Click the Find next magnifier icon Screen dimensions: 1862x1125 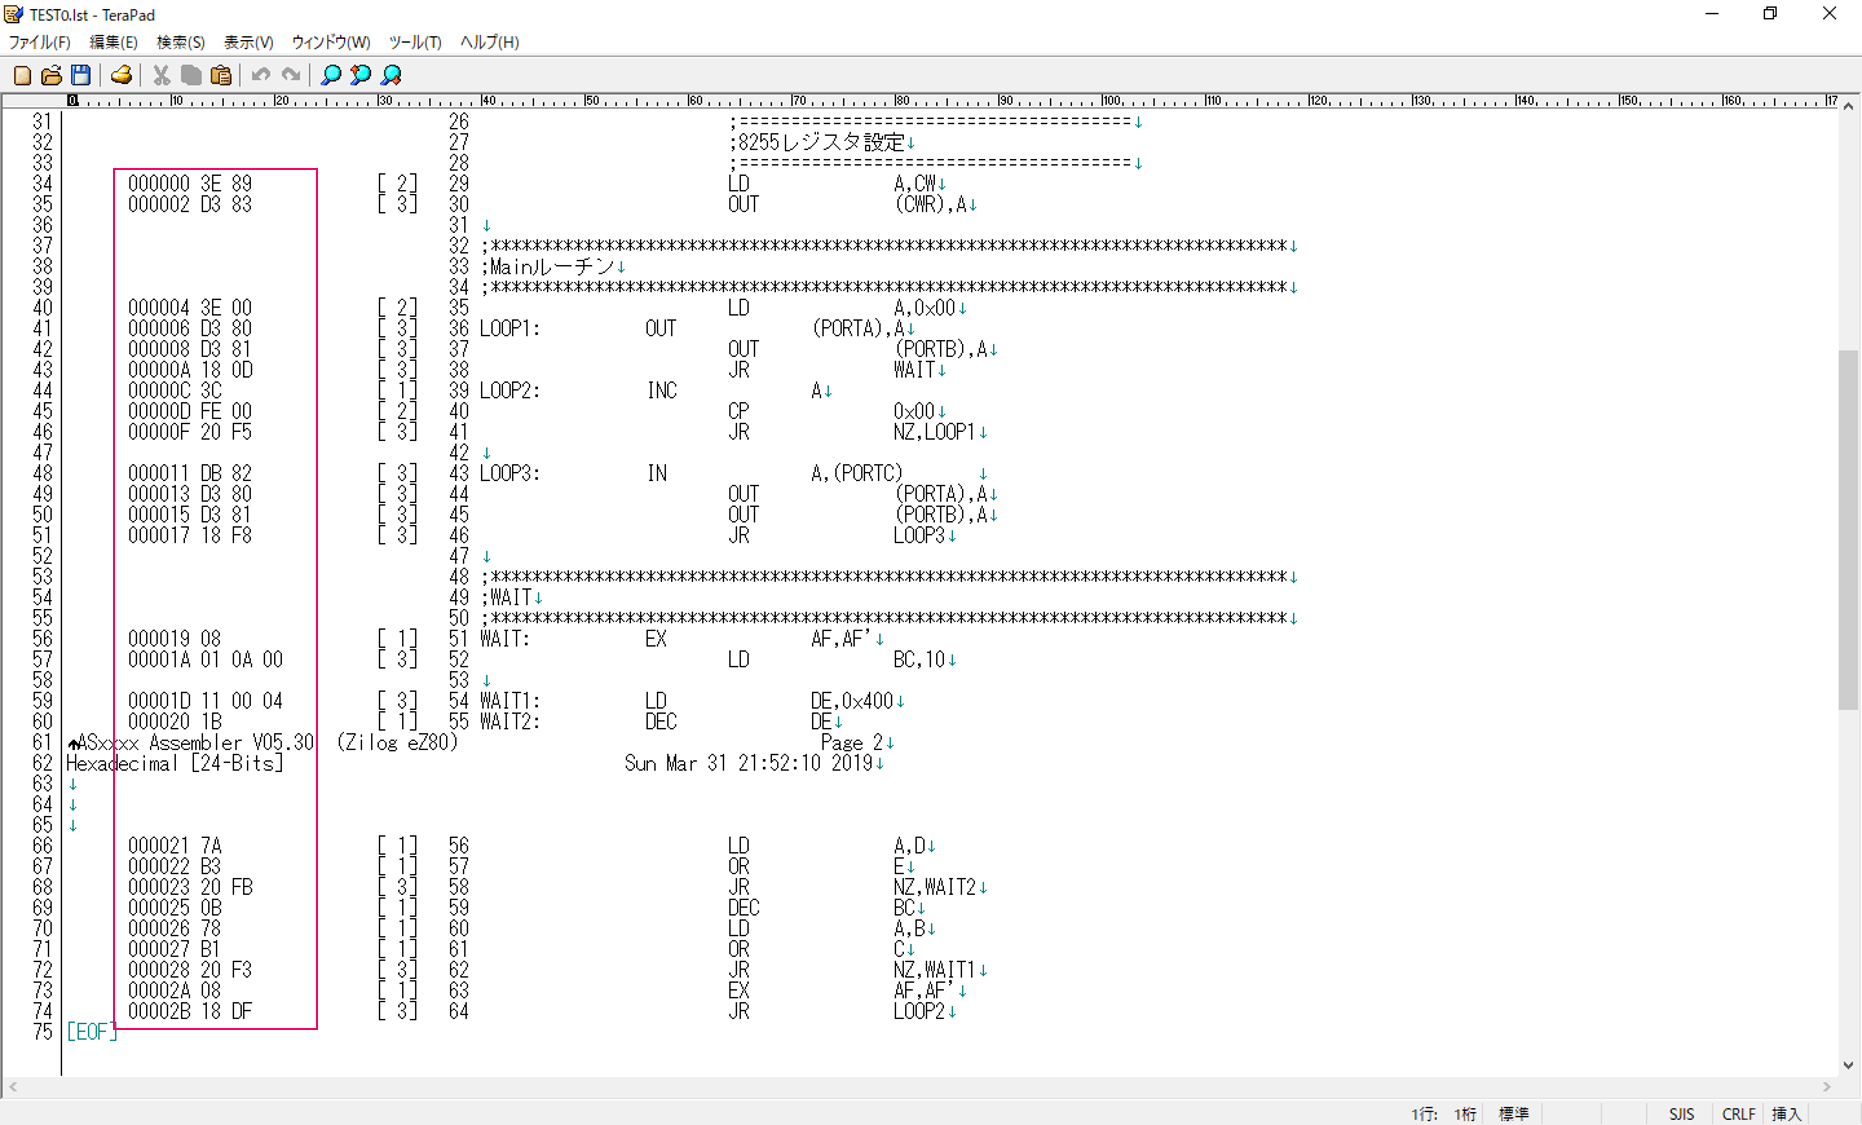pos(391,75)
